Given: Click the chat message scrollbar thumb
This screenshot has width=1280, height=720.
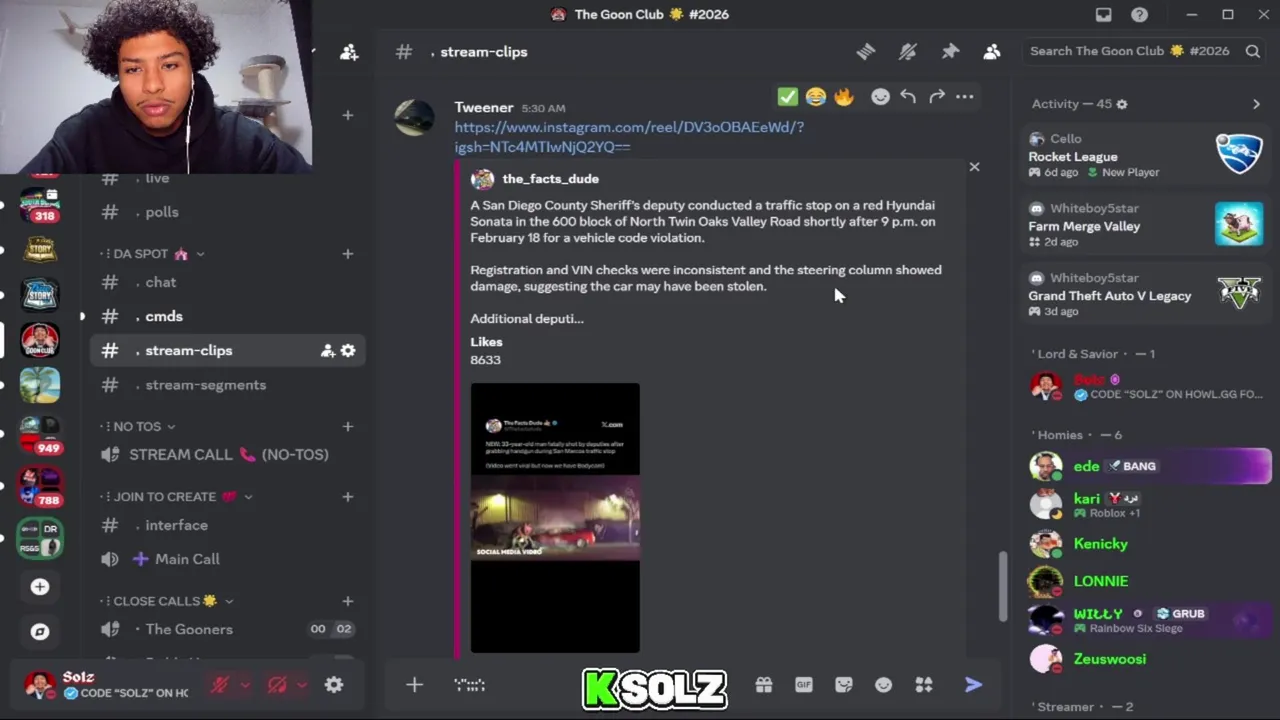Looking at the screenshot, I should tap(1002, 588).
